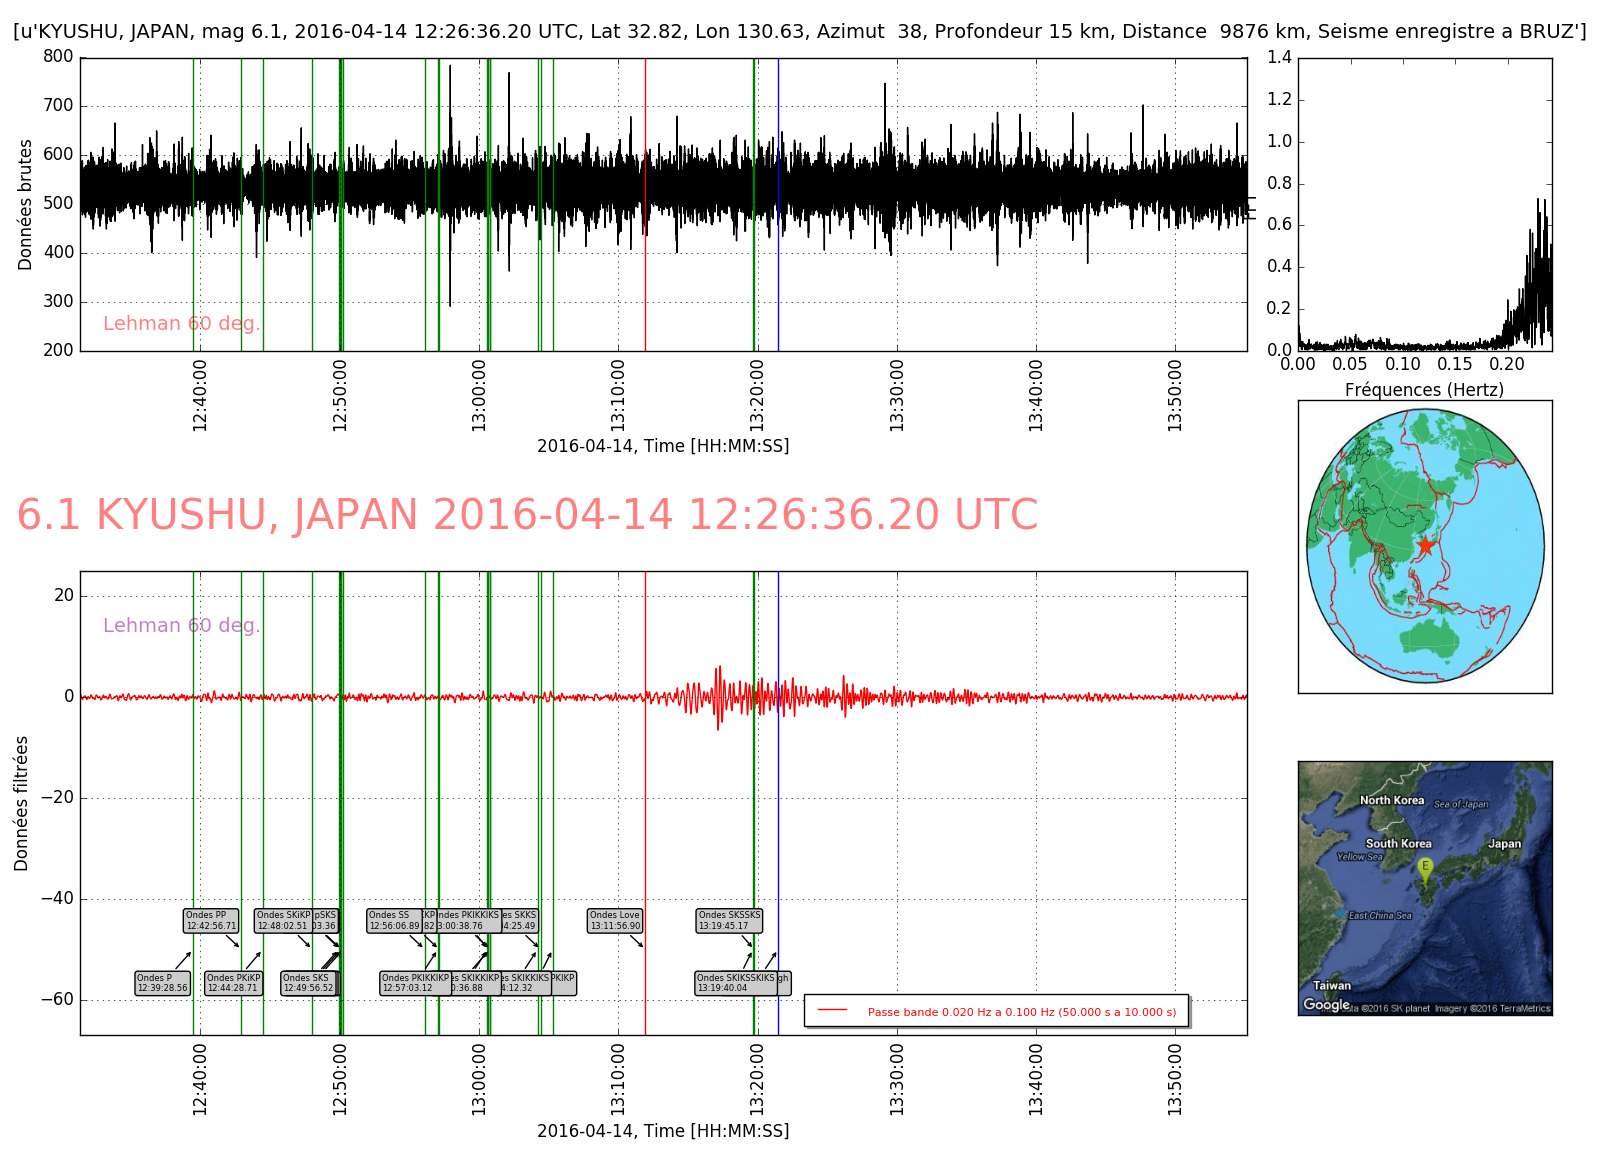Image resolution: width=1600 pixels, height=1150 pixels.
Task: Click the Fréquences (Hertz) axis label
Action: click(1424, 390)
